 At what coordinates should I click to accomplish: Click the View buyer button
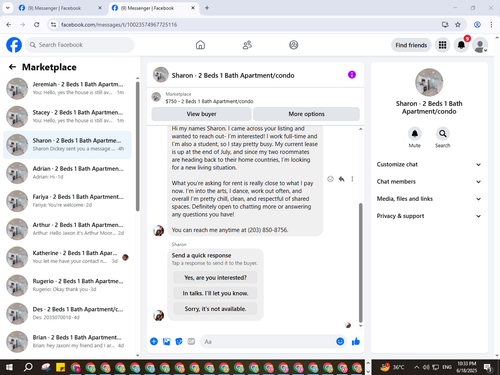pos(201,114)
